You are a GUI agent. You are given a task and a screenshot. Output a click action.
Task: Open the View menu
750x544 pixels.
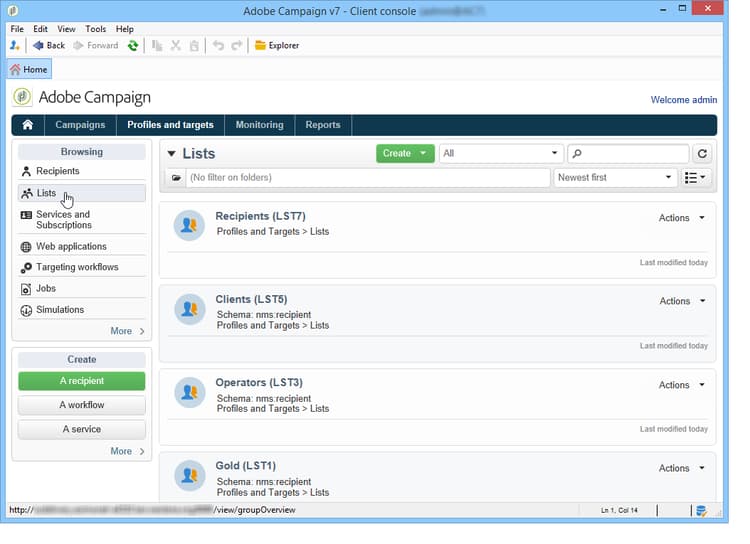66,29
